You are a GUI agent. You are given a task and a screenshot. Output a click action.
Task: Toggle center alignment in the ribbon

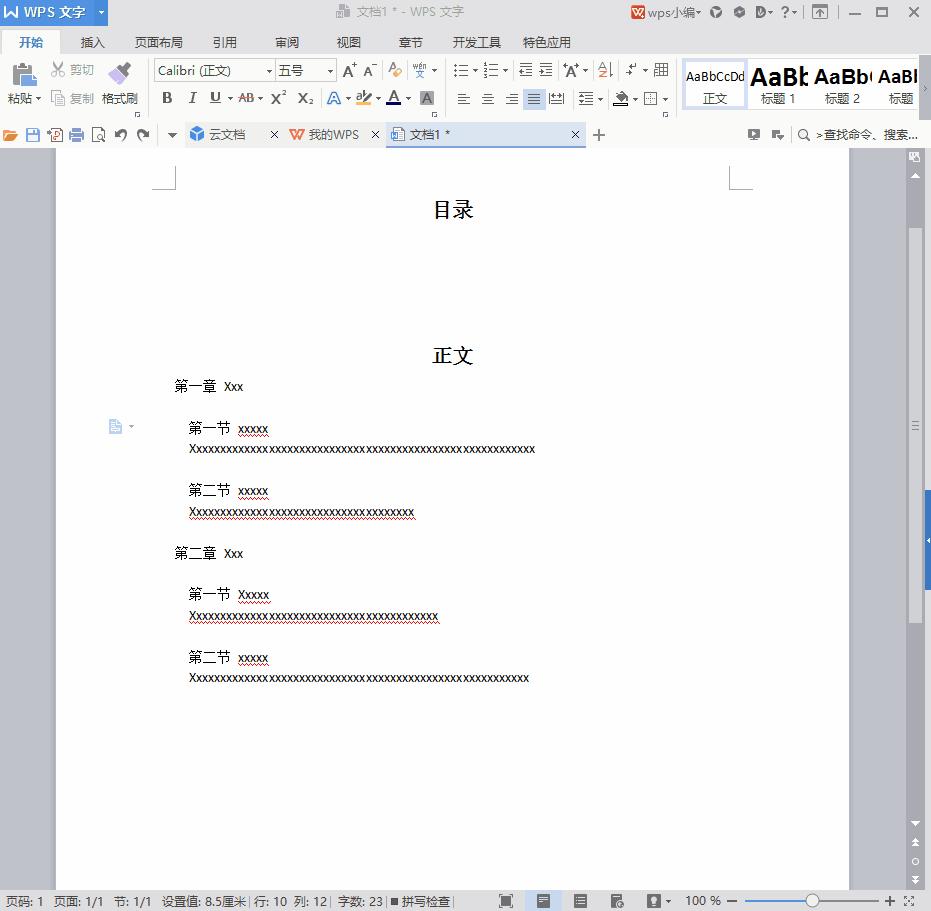pos(487,98)
